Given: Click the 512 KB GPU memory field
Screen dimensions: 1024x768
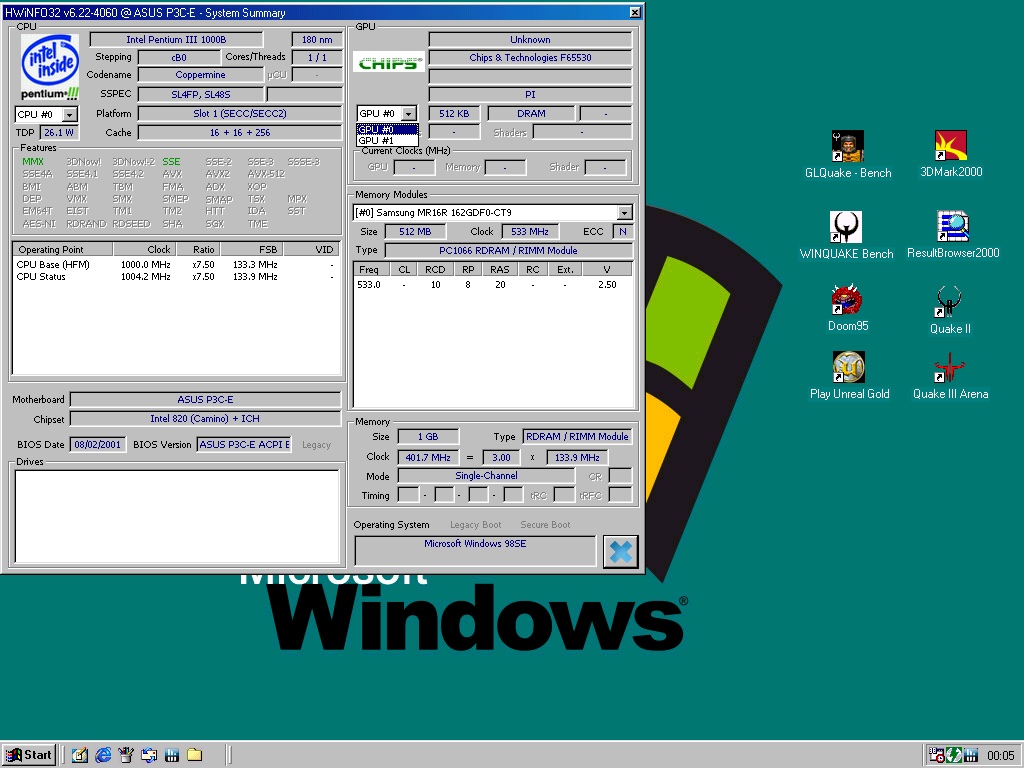Looking at the screenshot, I should pos(454,114).
